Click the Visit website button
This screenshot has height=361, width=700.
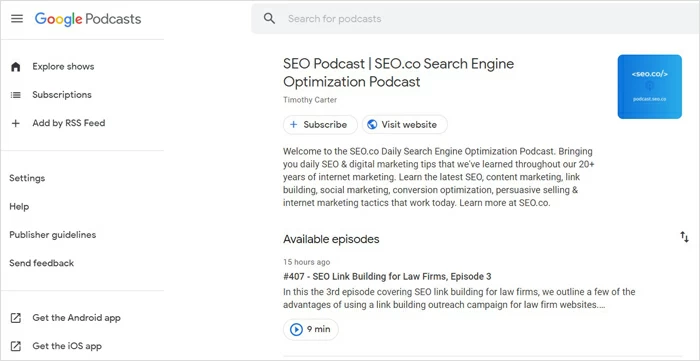point(404,124)
